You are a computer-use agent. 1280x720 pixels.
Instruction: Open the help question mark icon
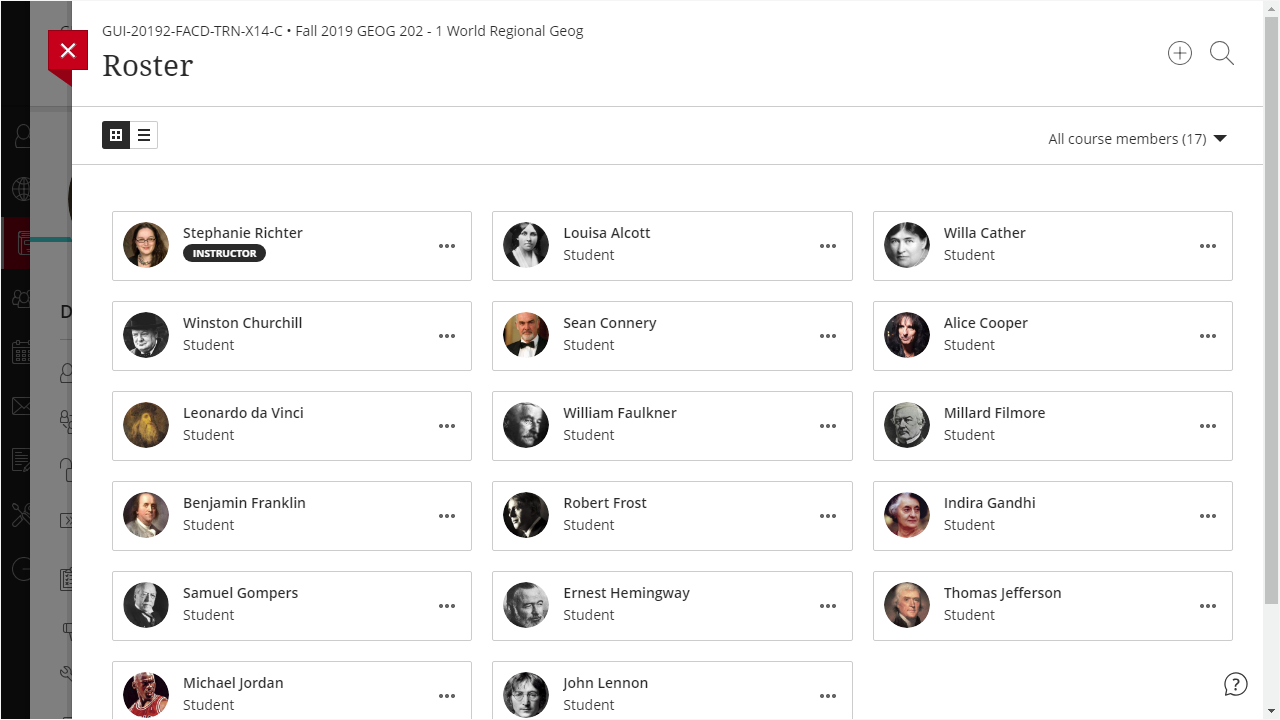[x=1236, y=684]
